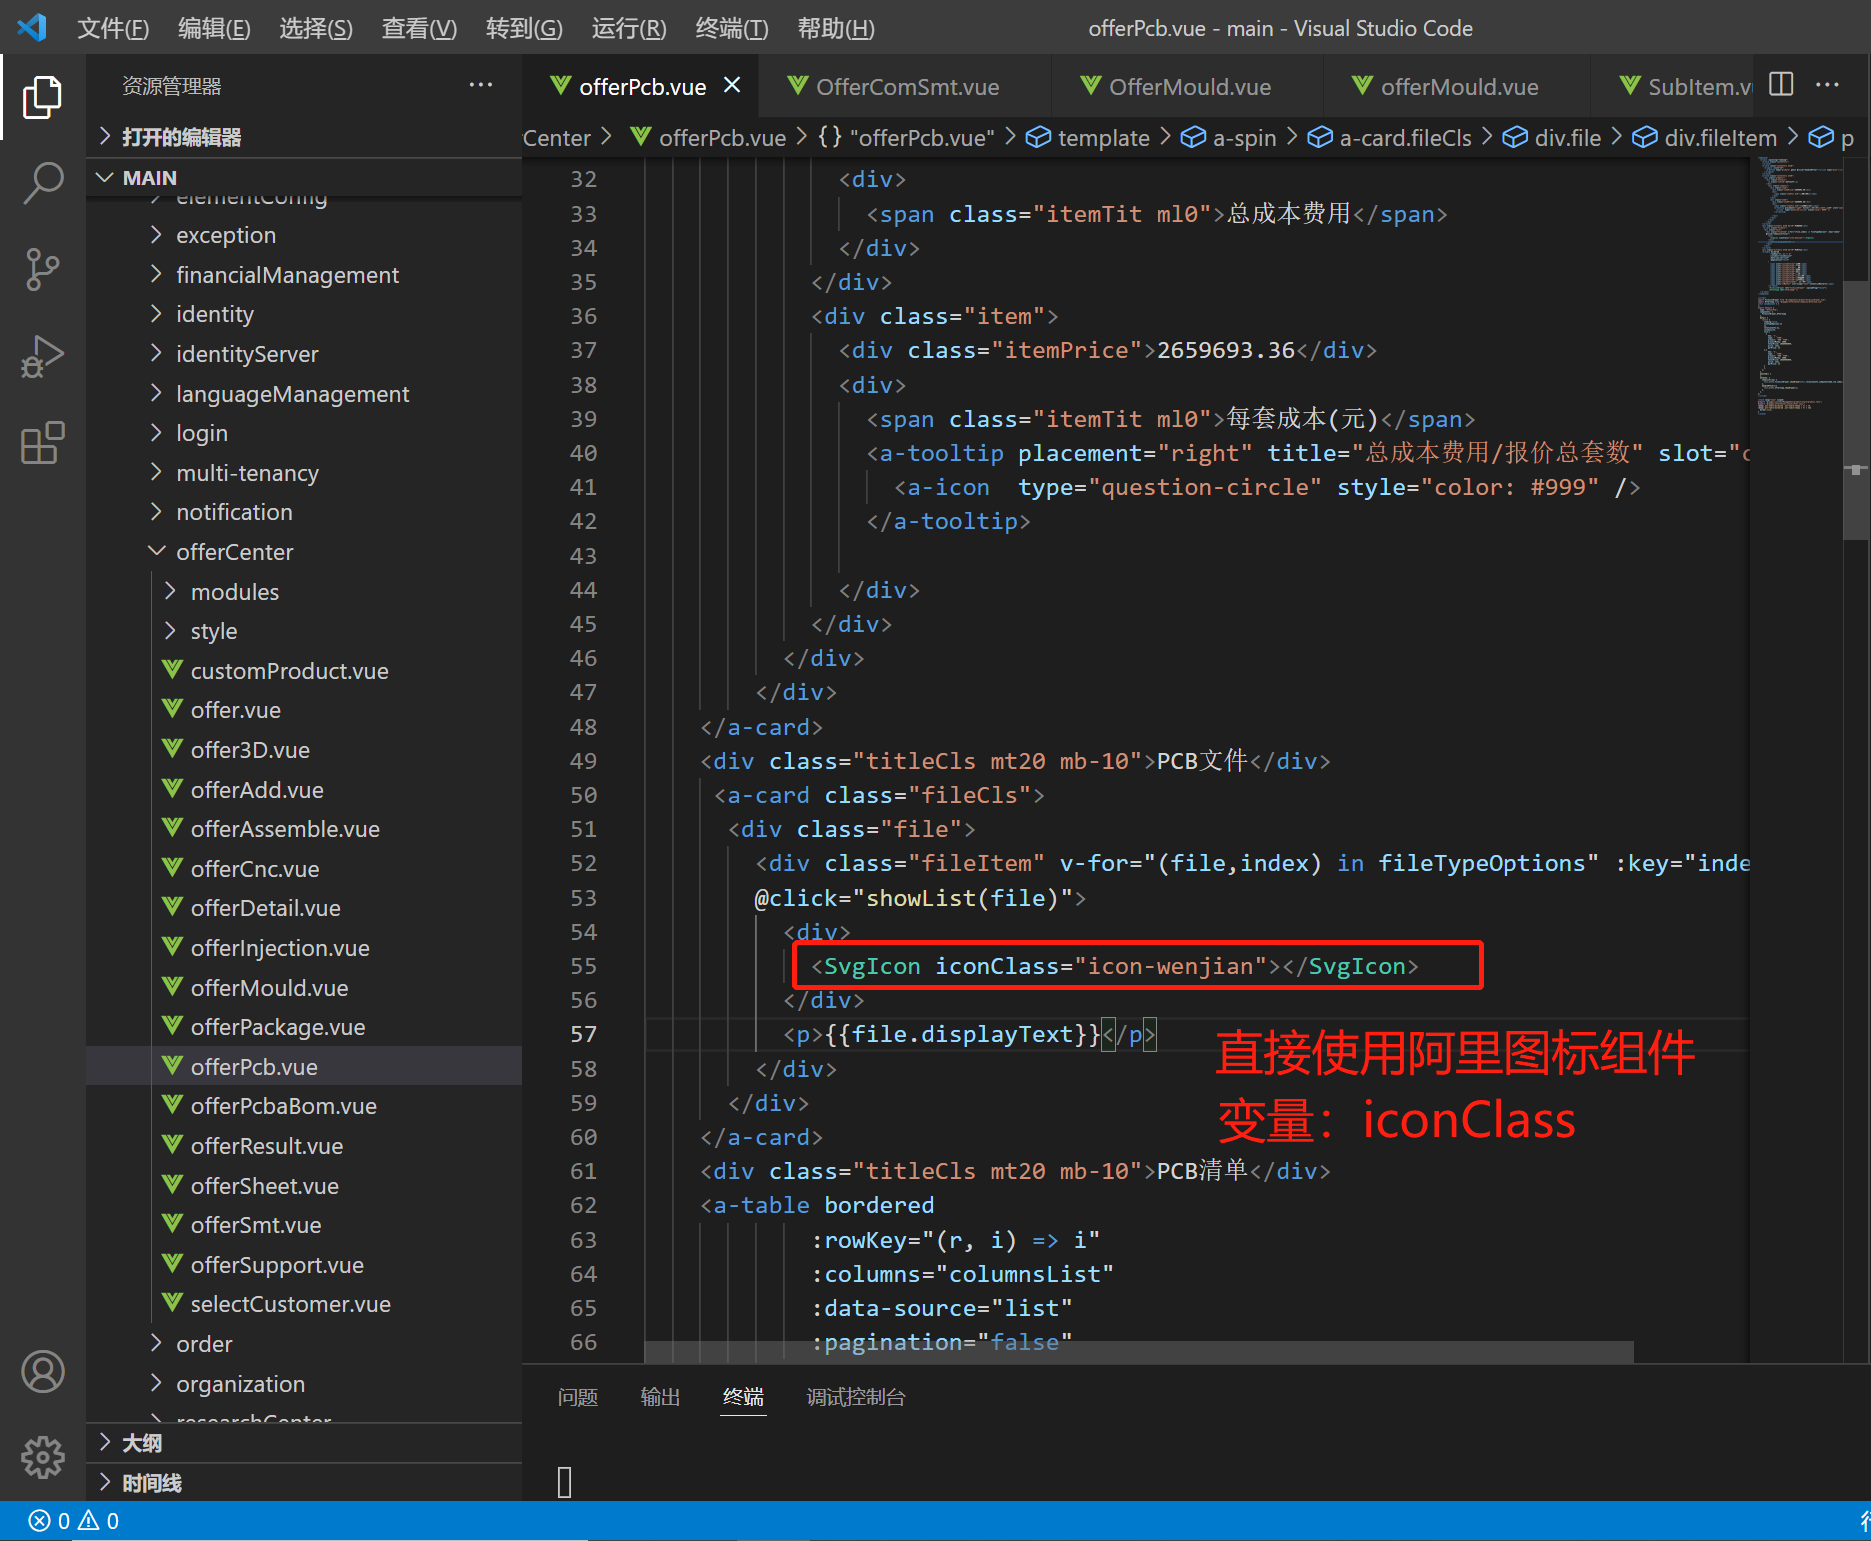
Task: Expand the financialManagement folder
Action: tap(304, 275)
